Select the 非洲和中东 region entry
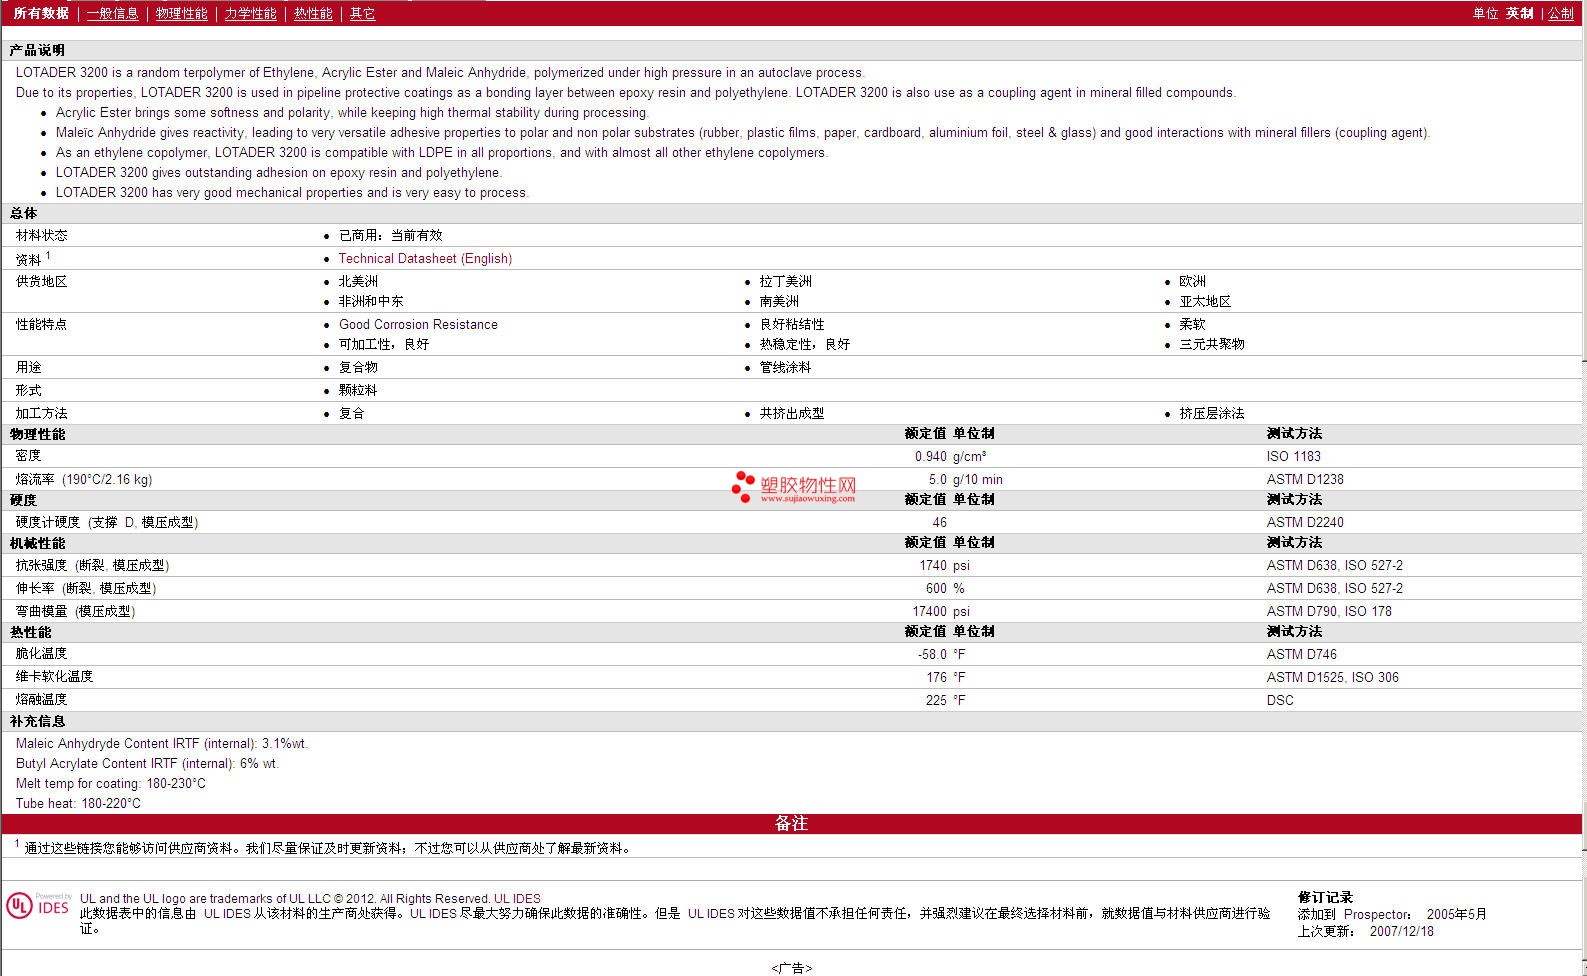 click(x=371, y=302)
